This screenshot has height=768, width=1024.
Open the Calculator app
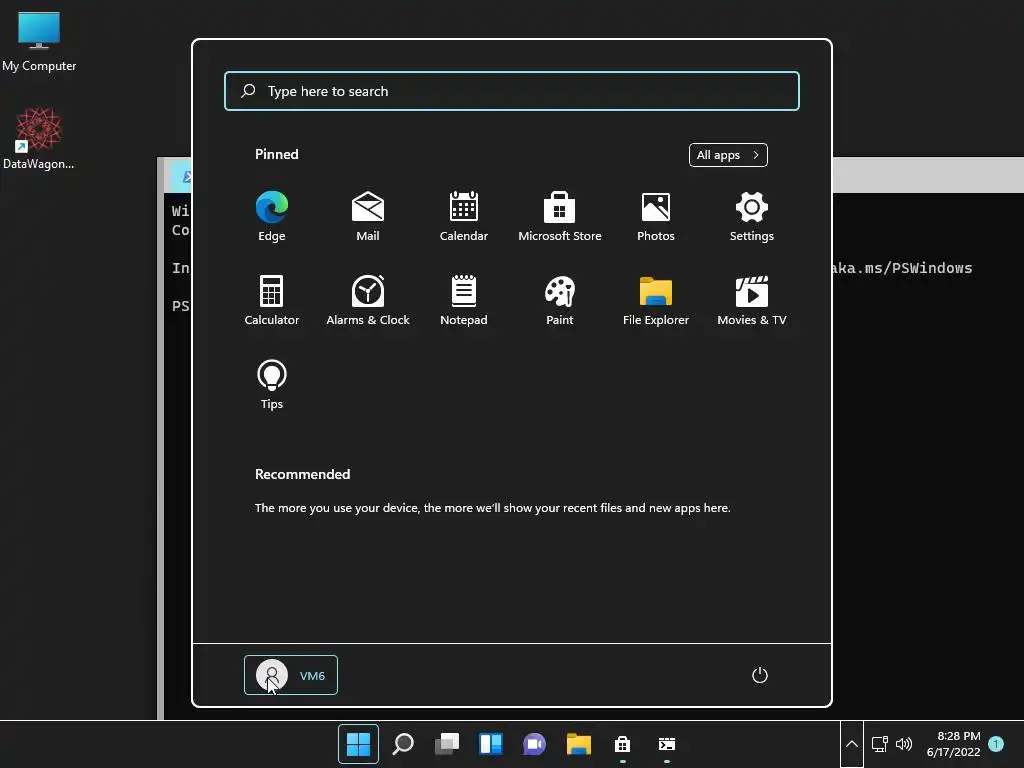click(272, 300)
